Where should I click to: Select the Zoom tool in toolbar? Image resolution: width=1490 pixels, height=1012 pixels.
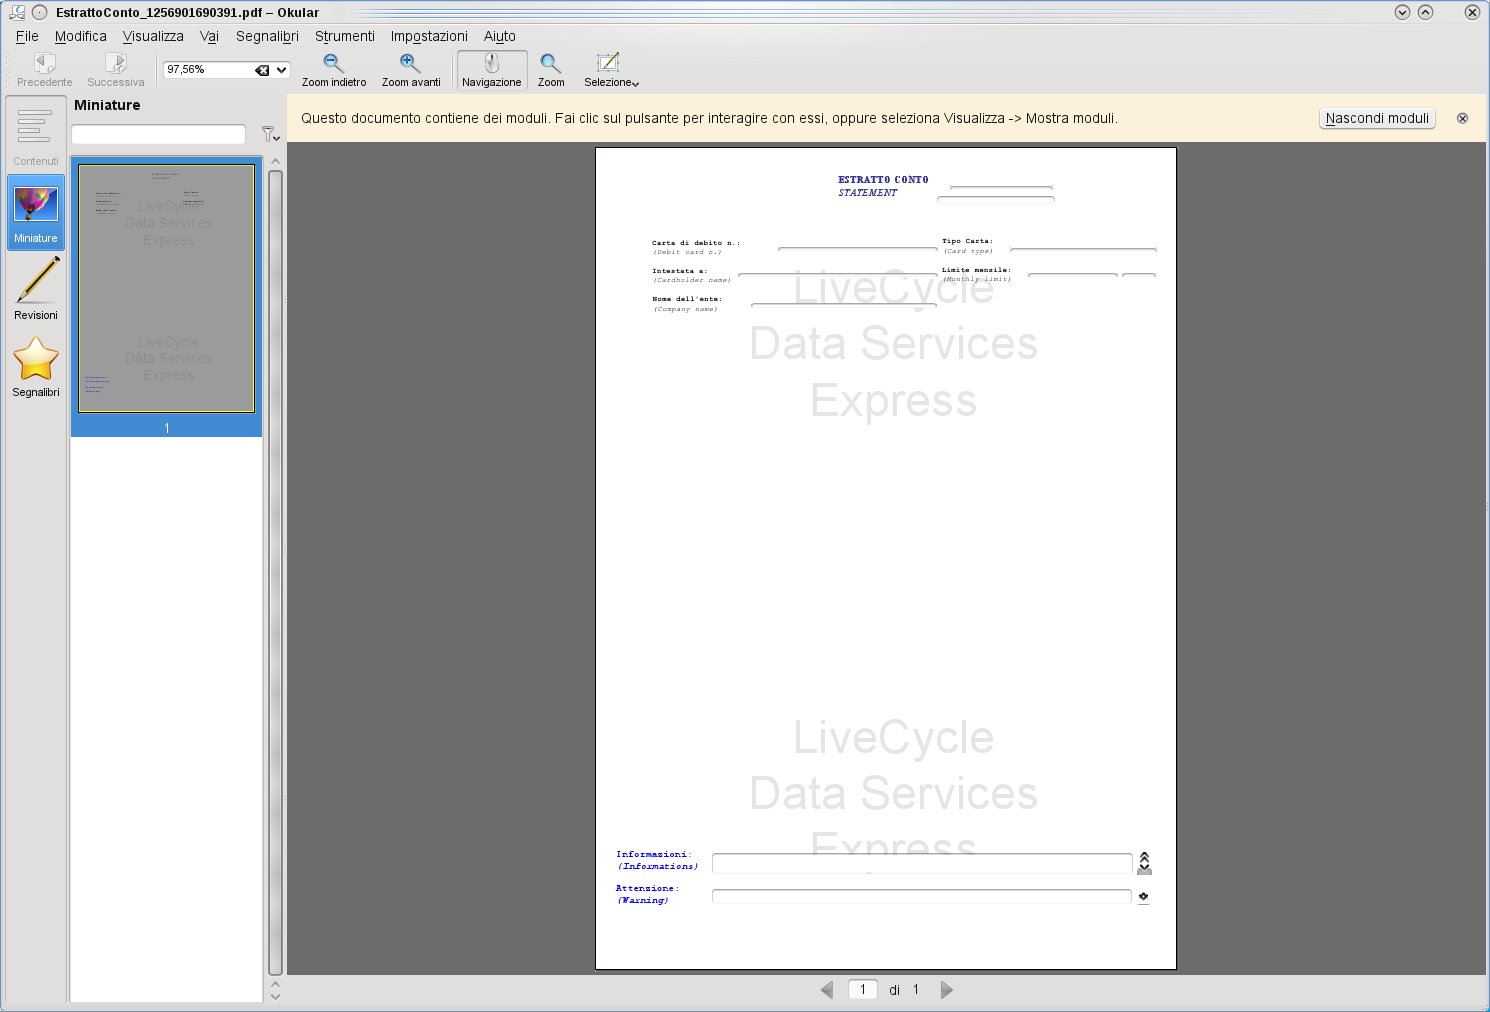pyautogui.click(x=550, y=70)
